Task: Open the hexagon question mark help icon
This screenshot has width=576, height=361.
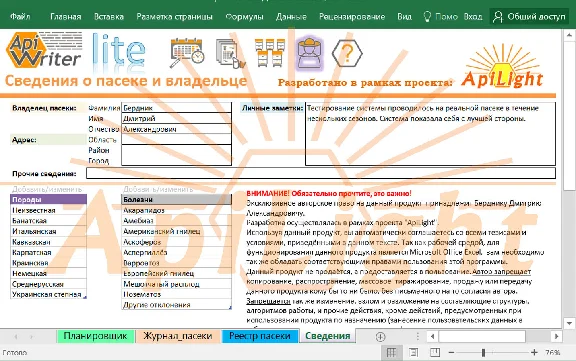Action: (347, 54)
